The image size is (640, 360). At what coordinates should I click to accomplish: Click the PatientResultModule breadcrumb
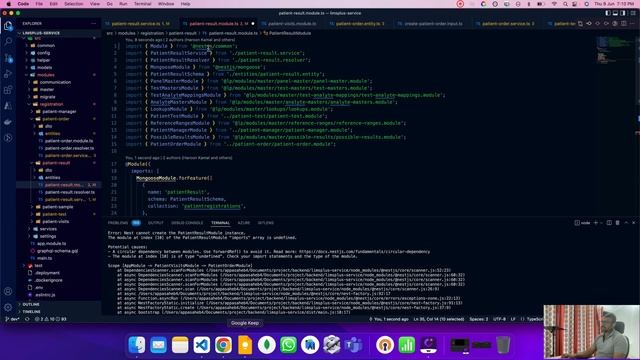(290, 33)
